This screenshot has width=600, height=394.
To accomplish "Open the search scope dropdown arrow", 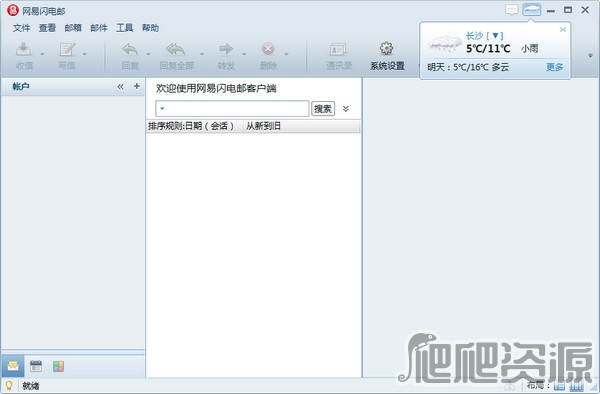I will coord(162,109).
